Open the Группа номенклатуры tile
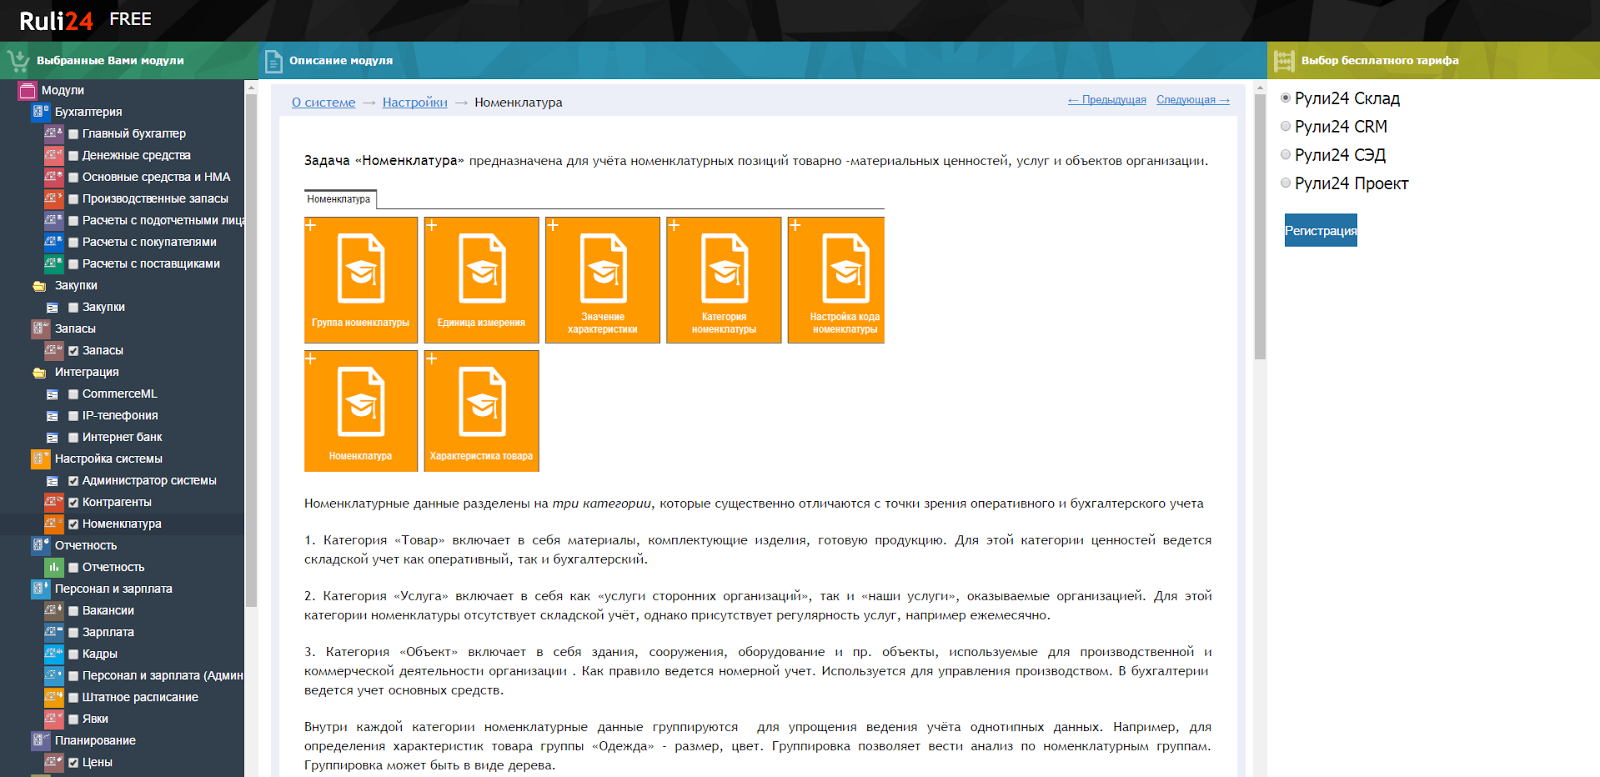The height and width of the screenshot is (777, 1600). [361, 280]
